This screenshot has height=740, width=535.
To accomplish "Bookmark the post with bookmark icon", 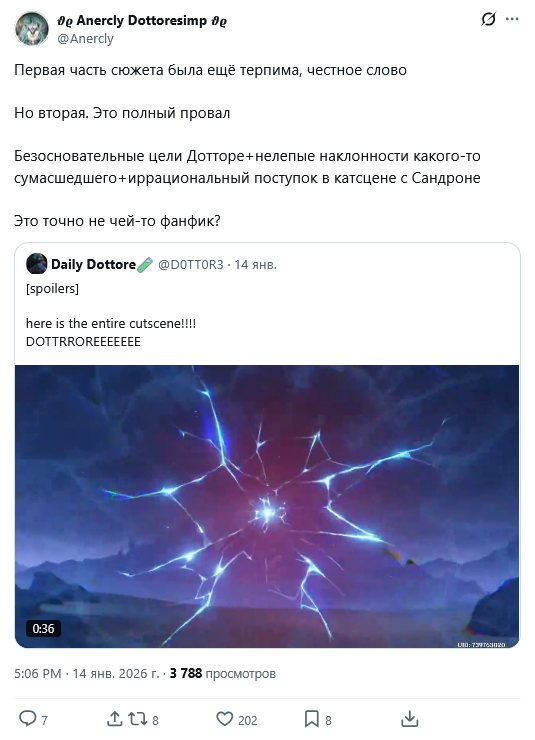I will (311, 719).
